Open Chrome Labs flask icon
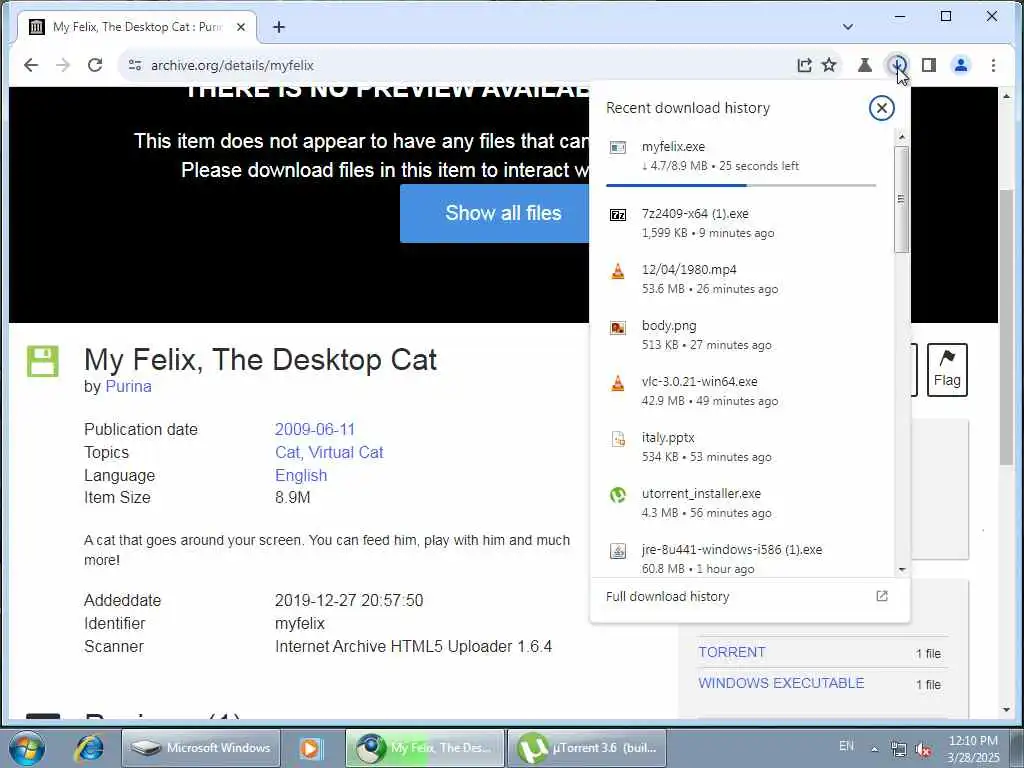The image size is (1024, 768). tap(865, 65)
